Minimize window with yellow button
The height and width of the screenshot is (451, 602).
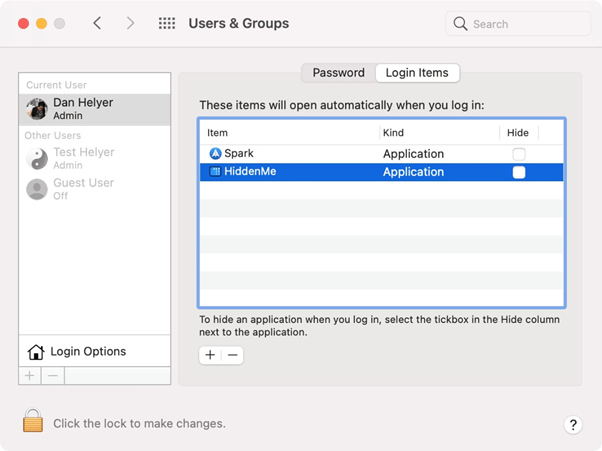pos(41,23)
